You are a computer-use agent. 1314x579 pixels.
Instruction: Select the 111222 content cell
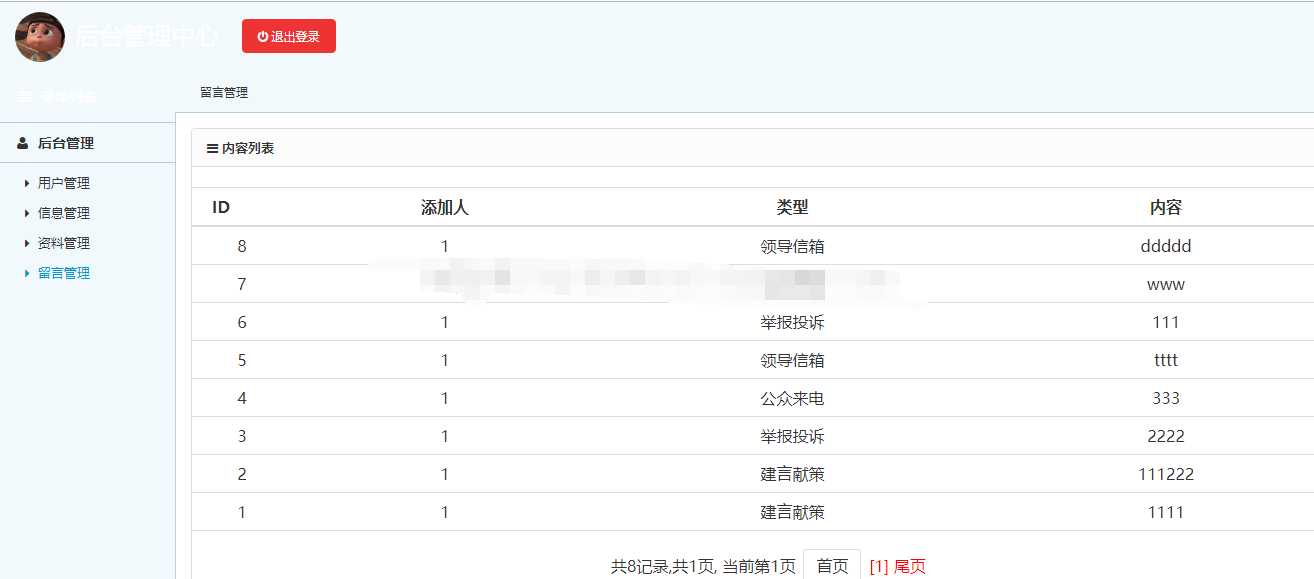[x=1166, y=474]
